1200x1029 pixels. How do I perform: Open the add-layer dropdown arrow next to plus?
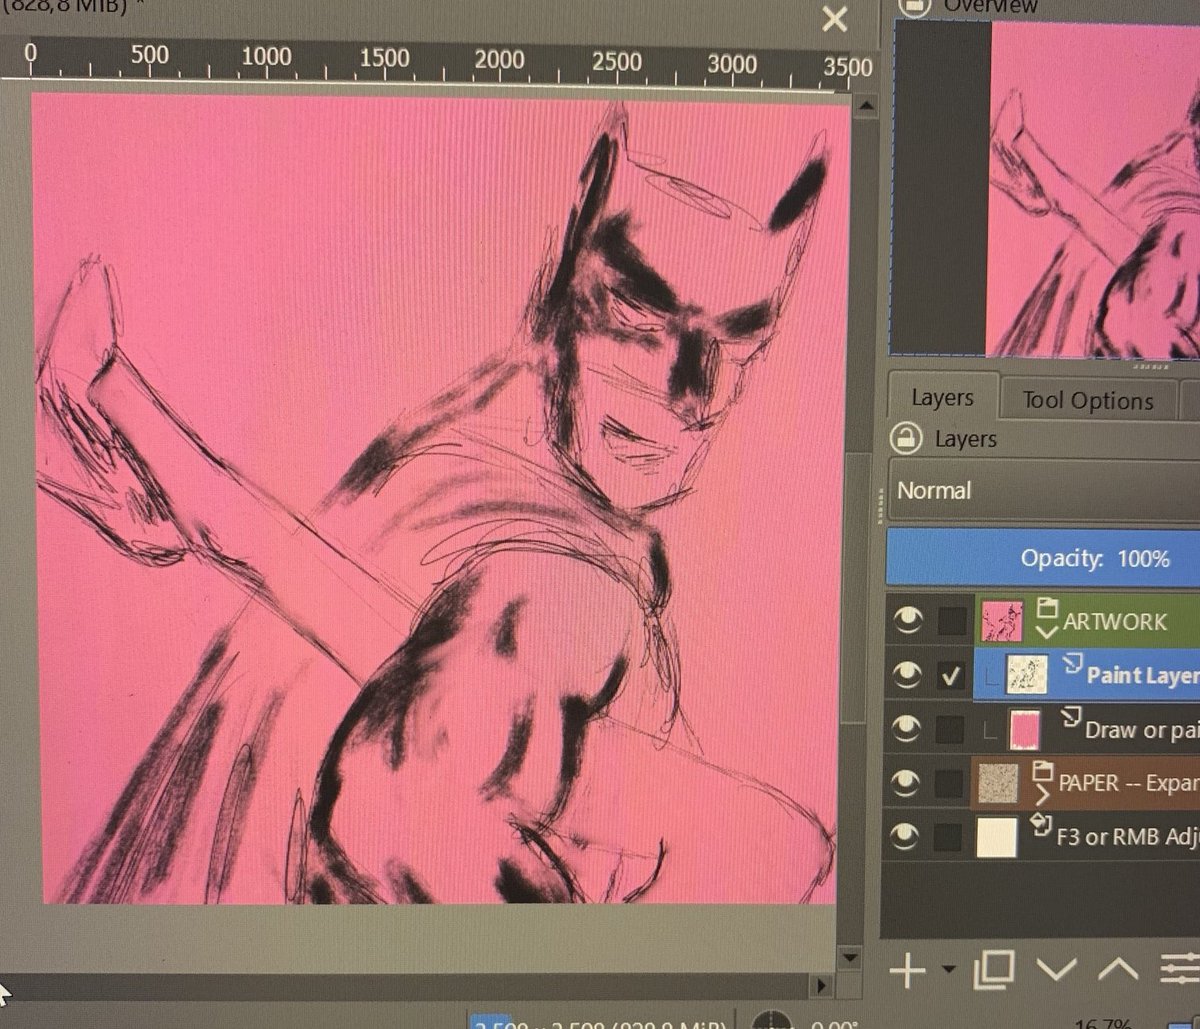click(948, 971)
